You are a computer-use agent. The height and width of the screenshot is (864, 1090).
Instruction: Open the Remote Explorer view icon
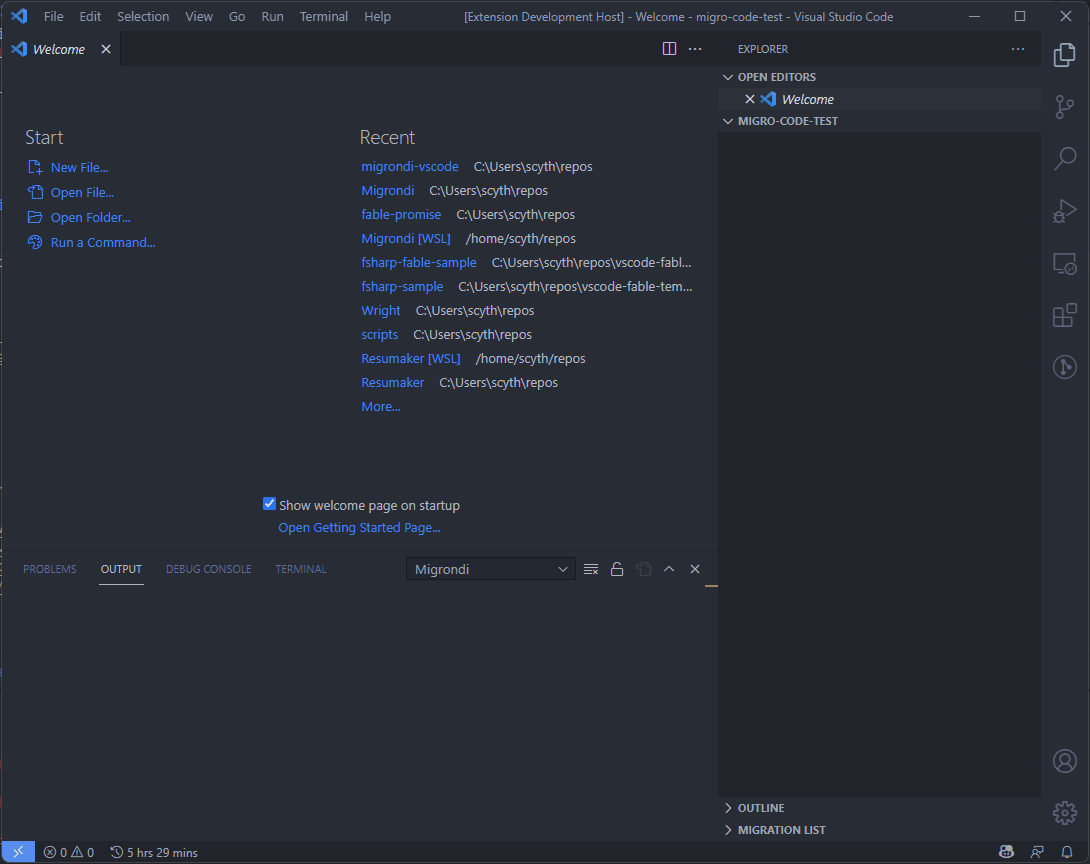1064,263
